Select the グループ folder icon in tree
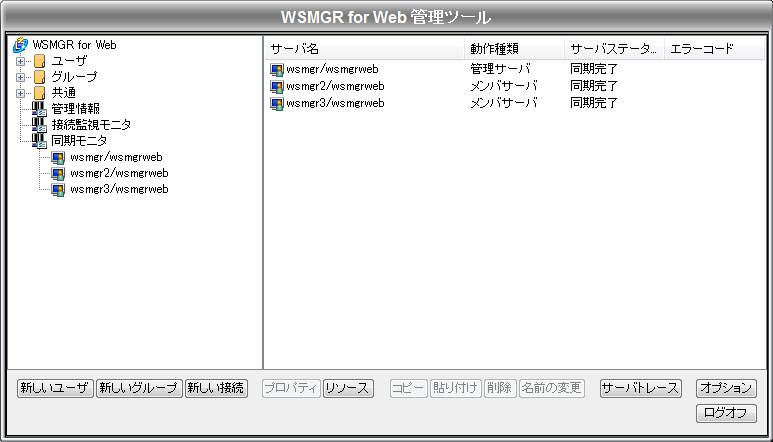The height and width of the screenshot is (442, 773). tap(39, 77)
